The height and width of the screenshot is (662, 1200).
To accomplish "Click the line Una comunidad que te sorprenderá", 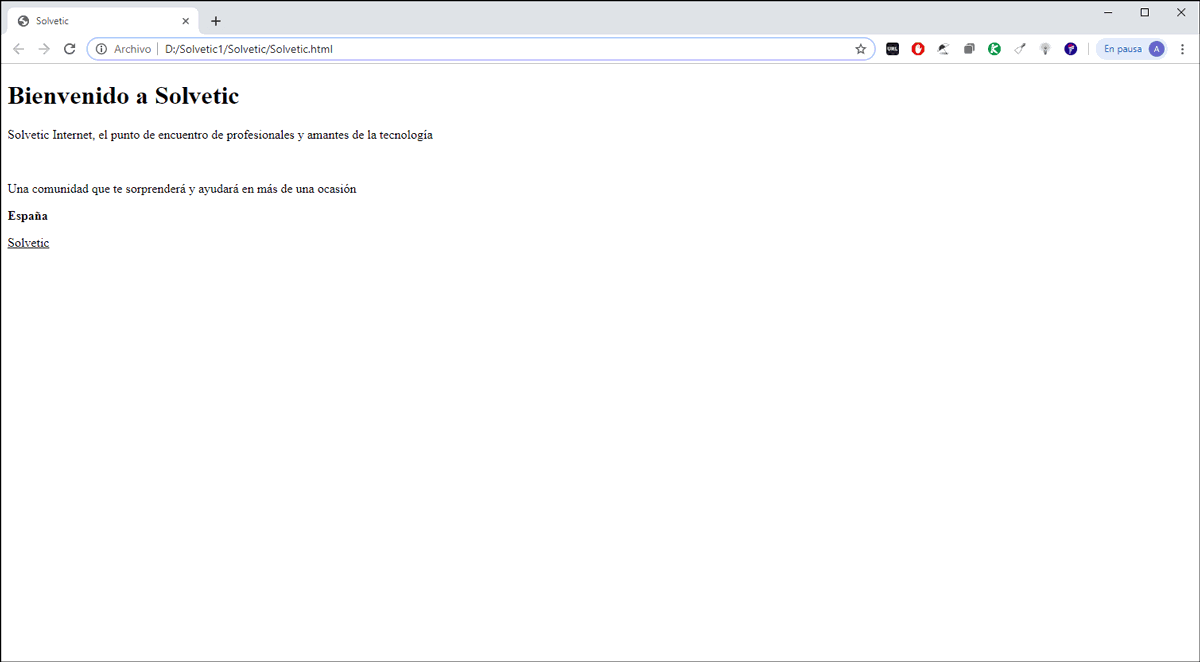I will click(x=181, y=189).
